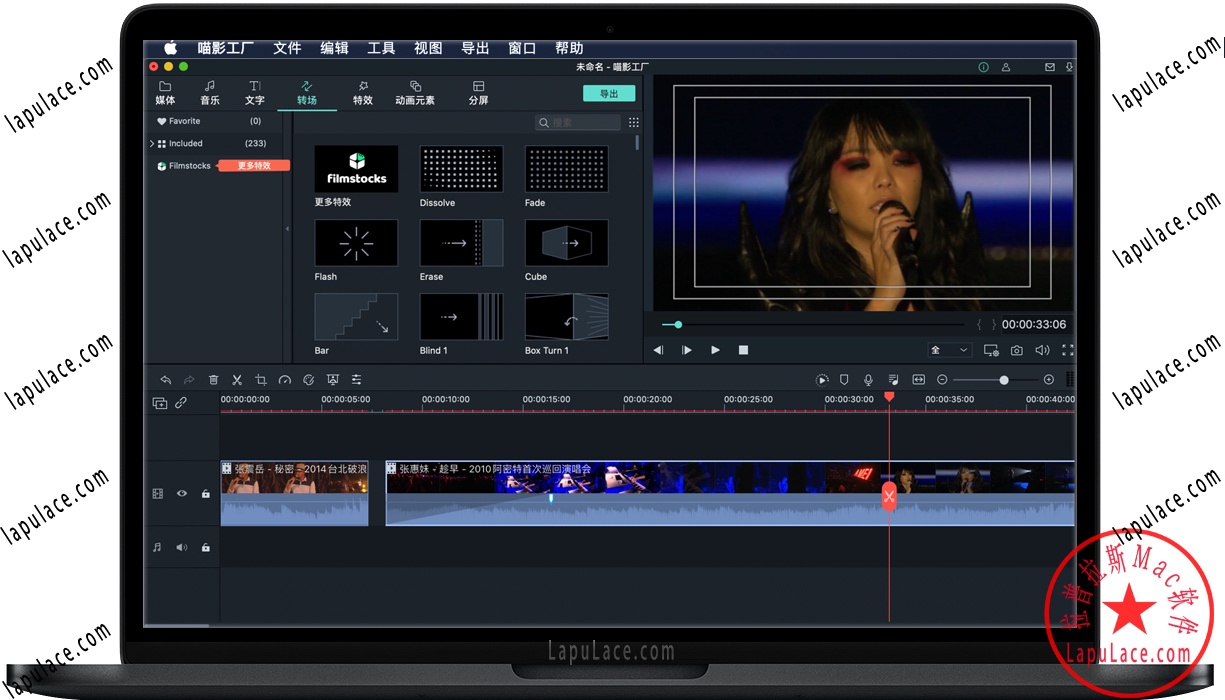Viewport: 1225px width, 700px height.
Task: Switch to grid view of transitions
Action: pos(633,122)
